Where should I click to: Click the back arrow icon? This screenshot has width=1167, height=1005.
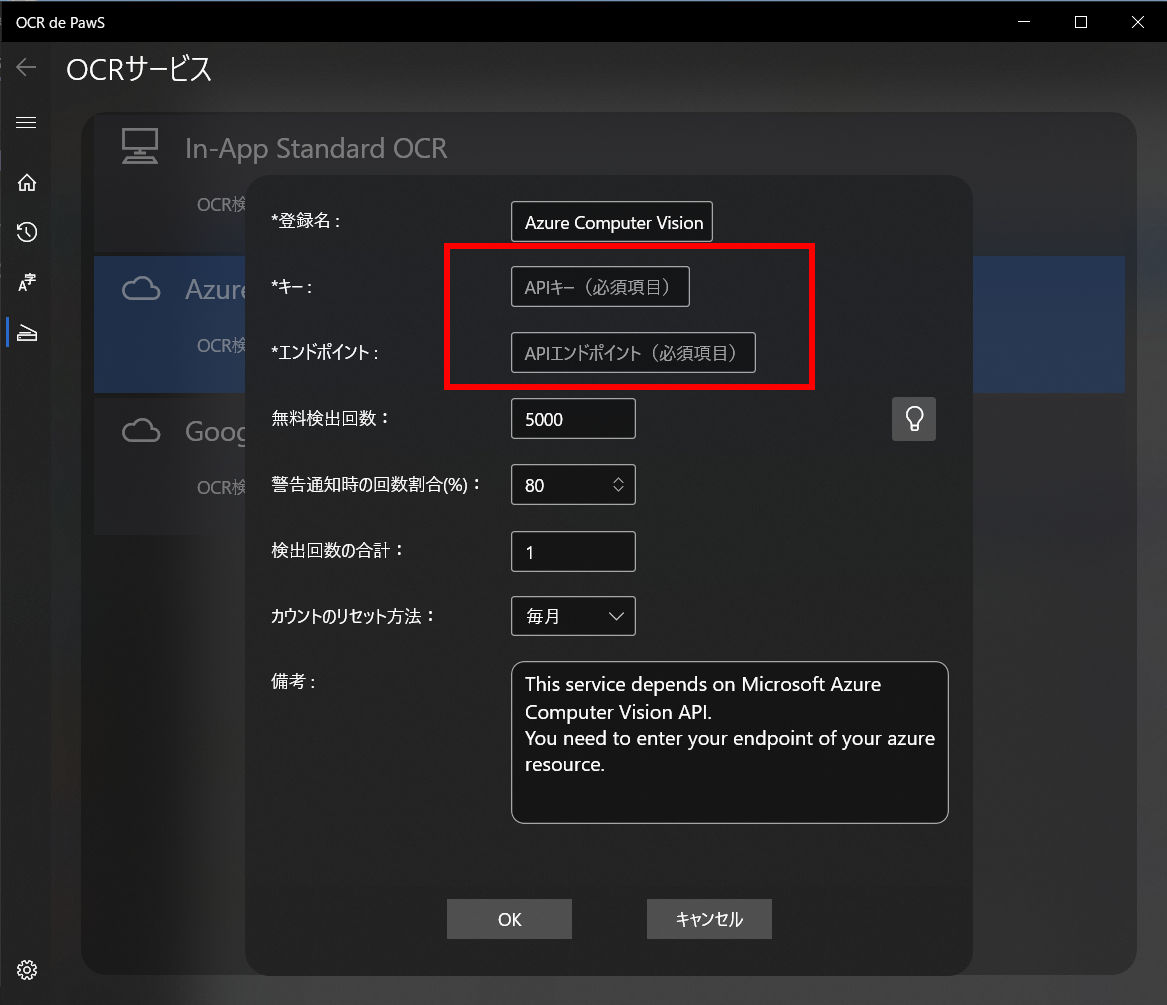(26, 68)
